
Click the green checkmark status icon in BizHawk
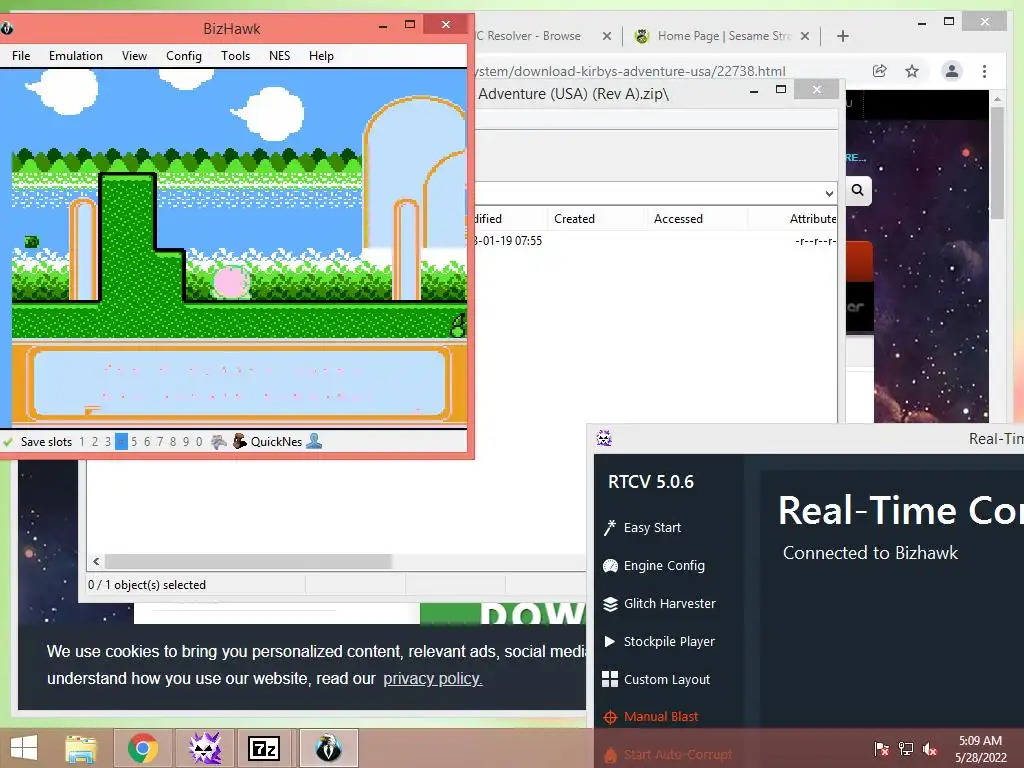click(x=8, y=441)
